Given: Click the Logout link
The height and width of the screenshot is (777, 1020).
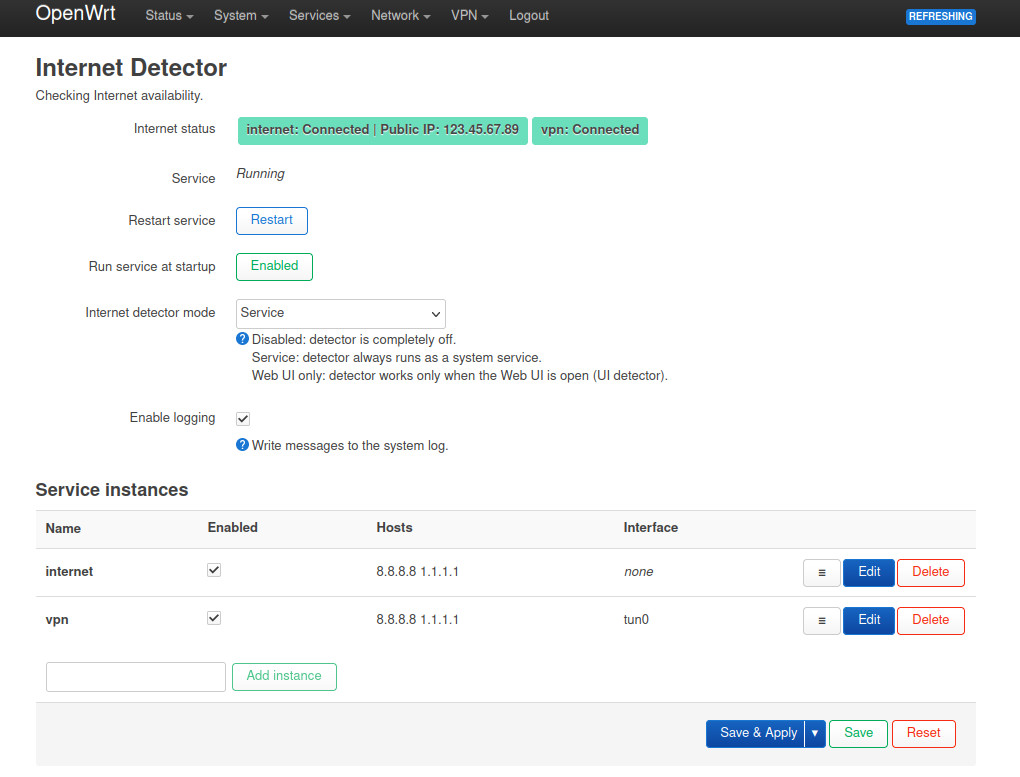Looking at the screenshot, I should (x=528, y=16).
